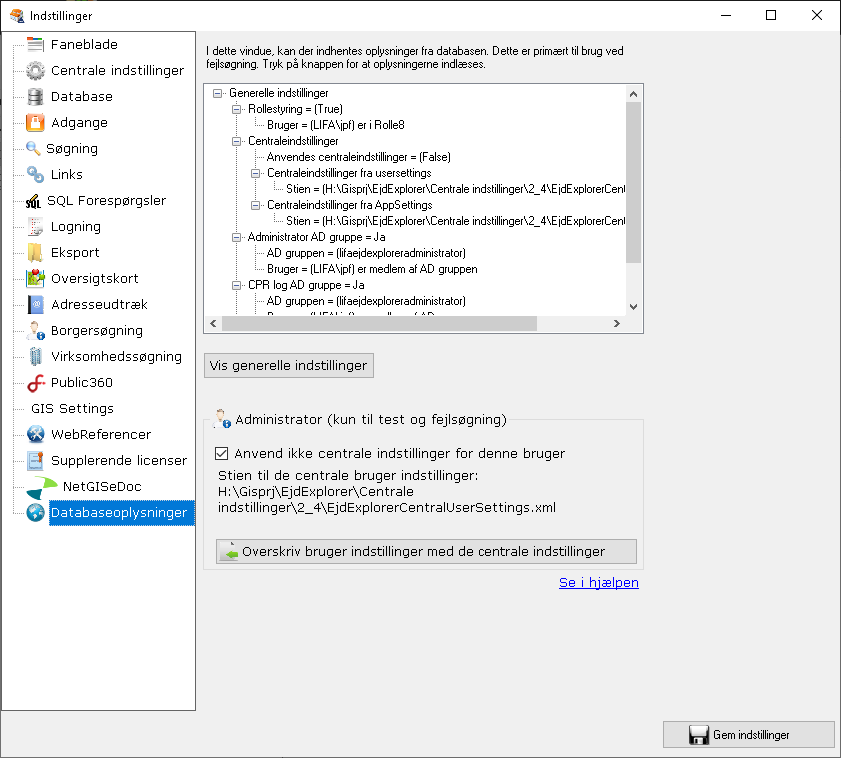Open 'Se i hjælpen' help link
Screen dimensions: 841x758
[598, 582]
